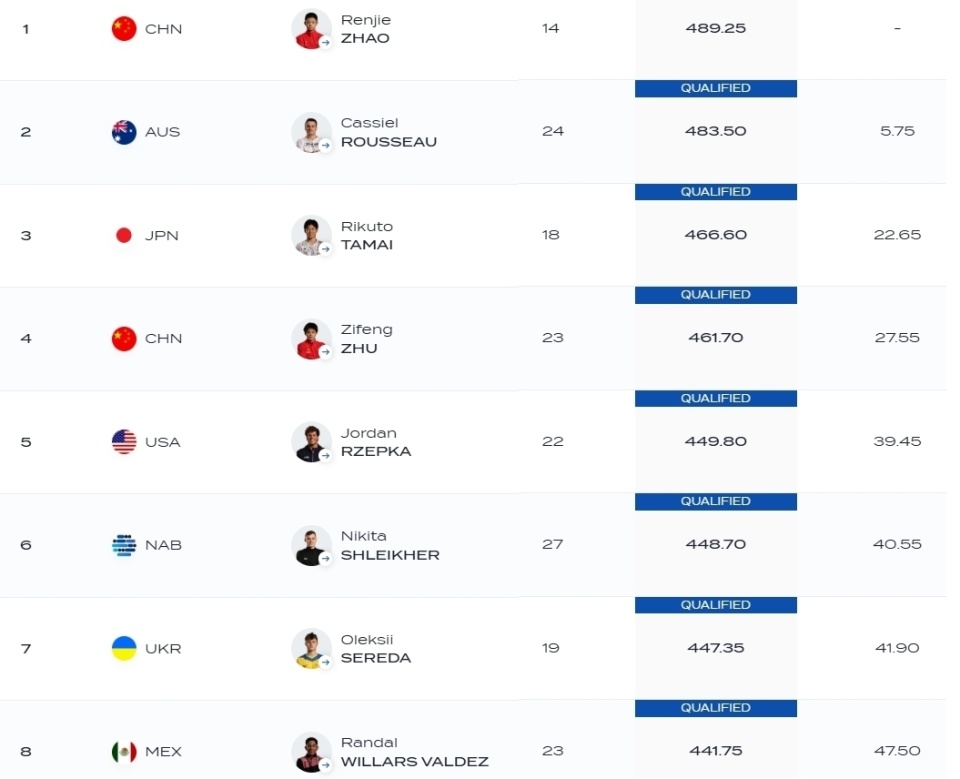Click the QUALIFIED badge below Zhao's score
The height and width of the screenshot is (779, 960).
click(x=716, y=88)
